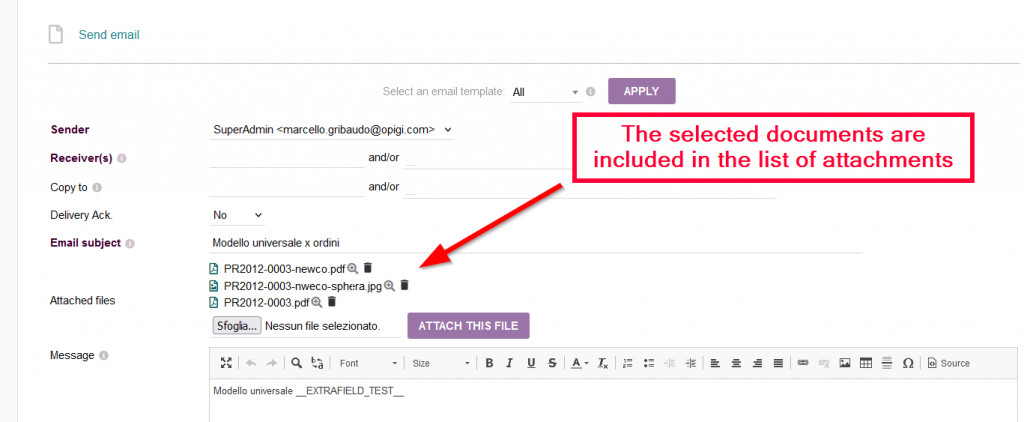Expand the email template selector
This screenshot has height=422, width=1024.
click(546, 92)
